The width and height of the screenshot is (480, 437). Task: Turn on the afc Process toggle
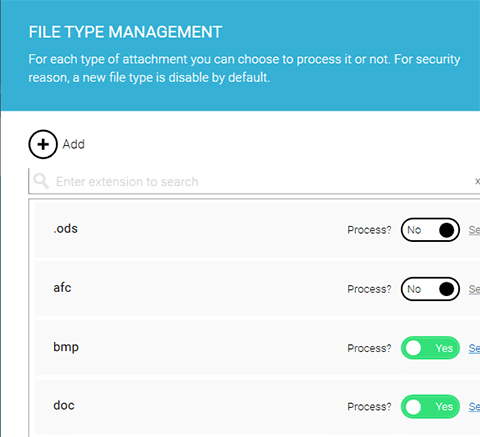click(430, 289)
